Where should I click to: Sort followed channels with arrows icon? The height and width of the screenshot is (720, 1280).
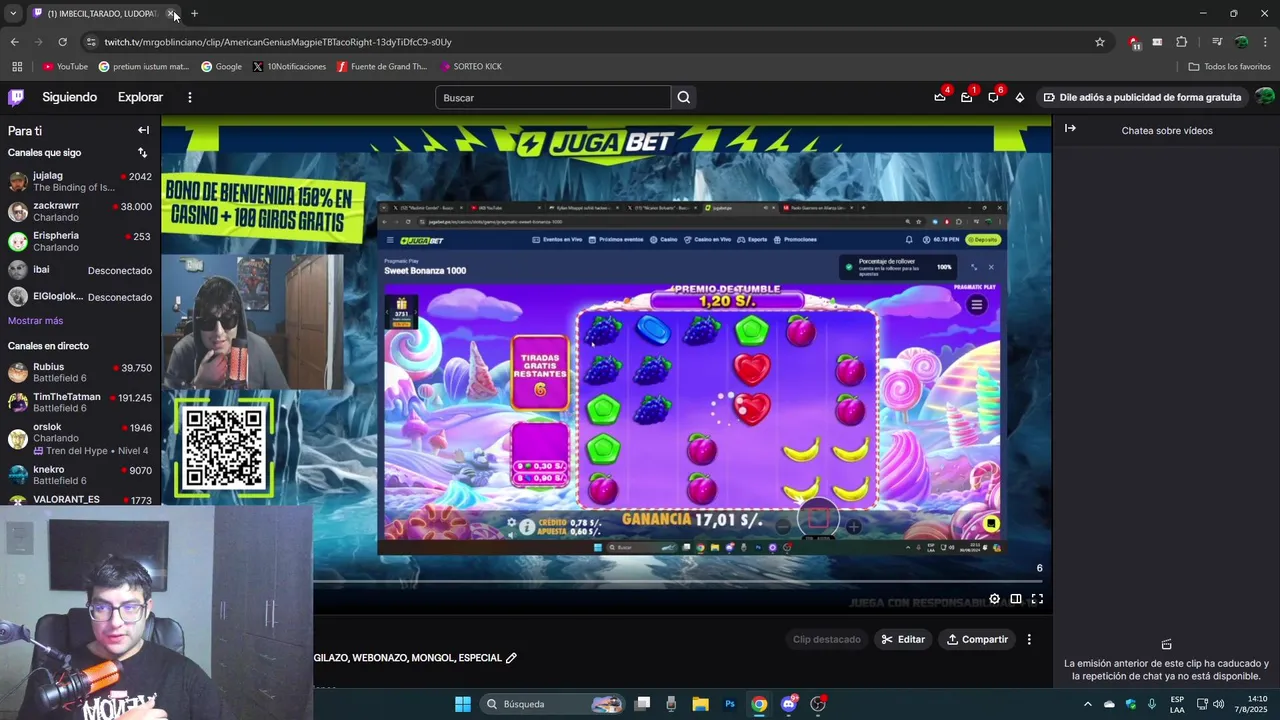[142, 153]
